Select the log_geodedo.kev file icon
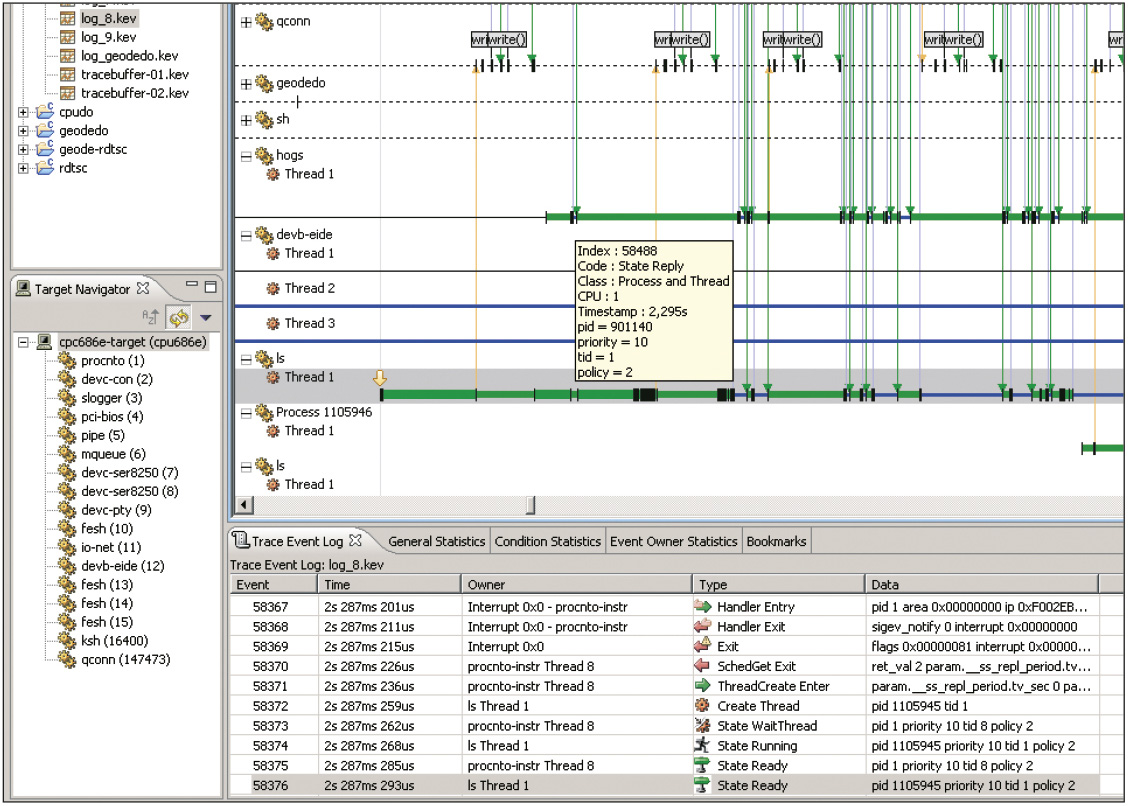 click(68, 56)
